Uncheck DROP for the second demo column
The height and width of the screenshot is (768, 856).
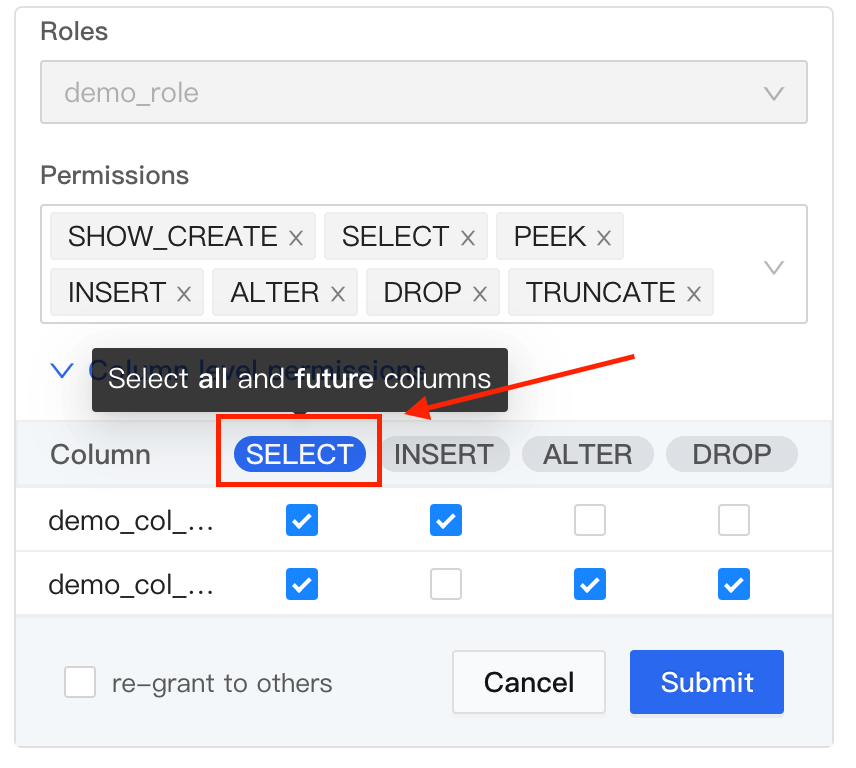click(734, 584)
